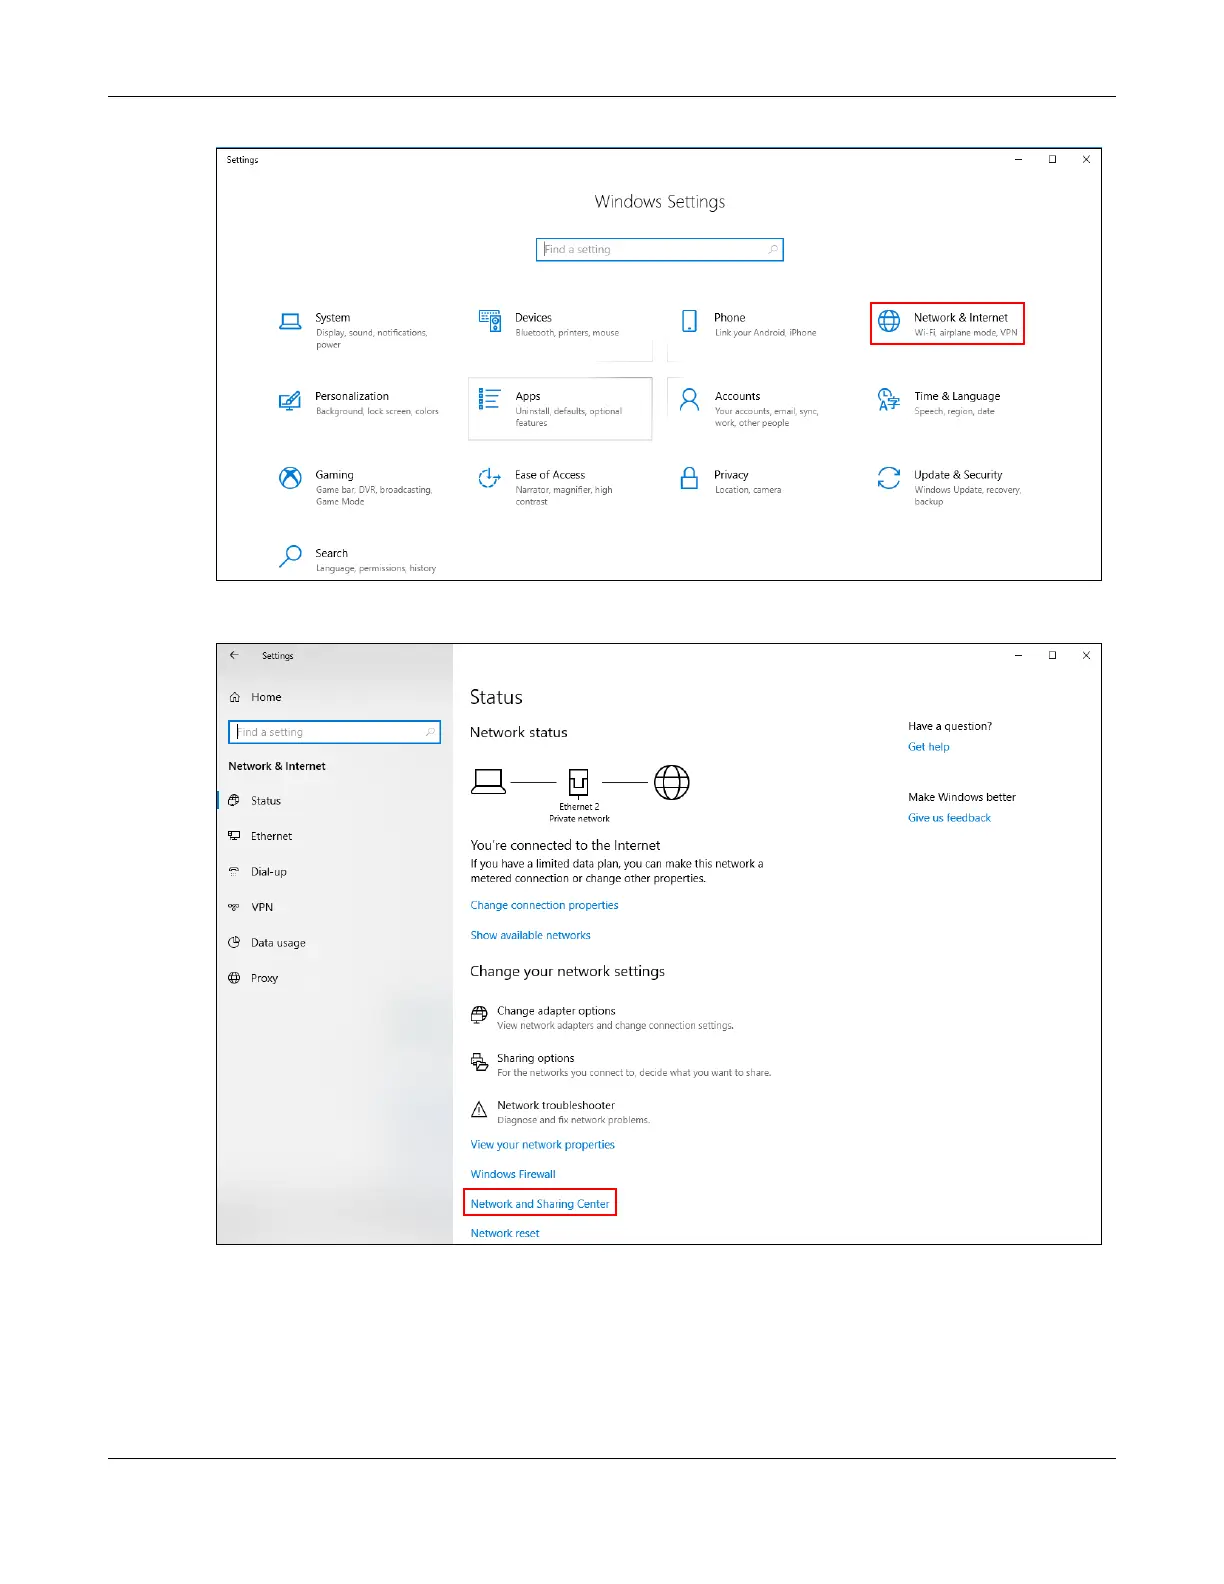1224x1584 pixels.
Task: Click the 'You're connected to the Internet' text
Action: (565, 845)
